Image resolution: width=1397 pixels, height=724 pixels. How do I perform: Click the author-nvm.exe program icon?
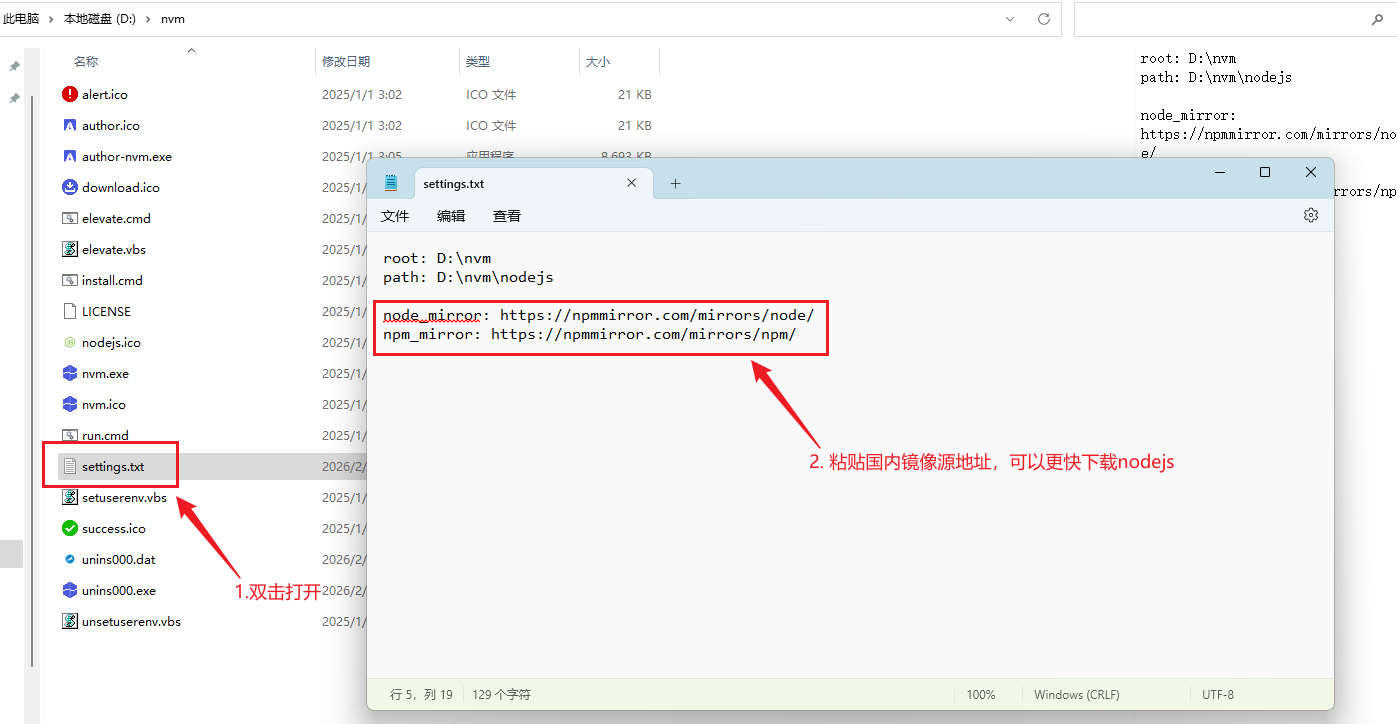(68, 156)
